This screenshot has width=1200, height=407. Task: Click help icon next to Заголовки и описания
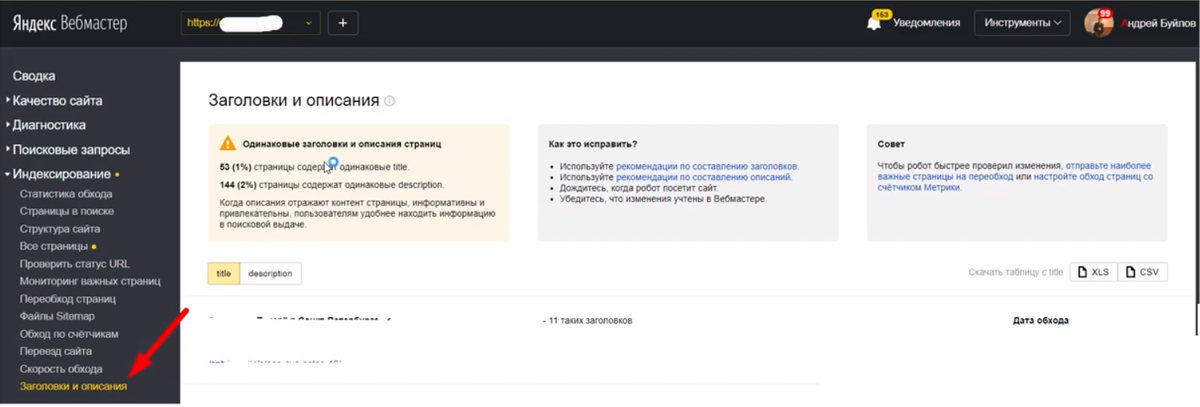[390, 101]
